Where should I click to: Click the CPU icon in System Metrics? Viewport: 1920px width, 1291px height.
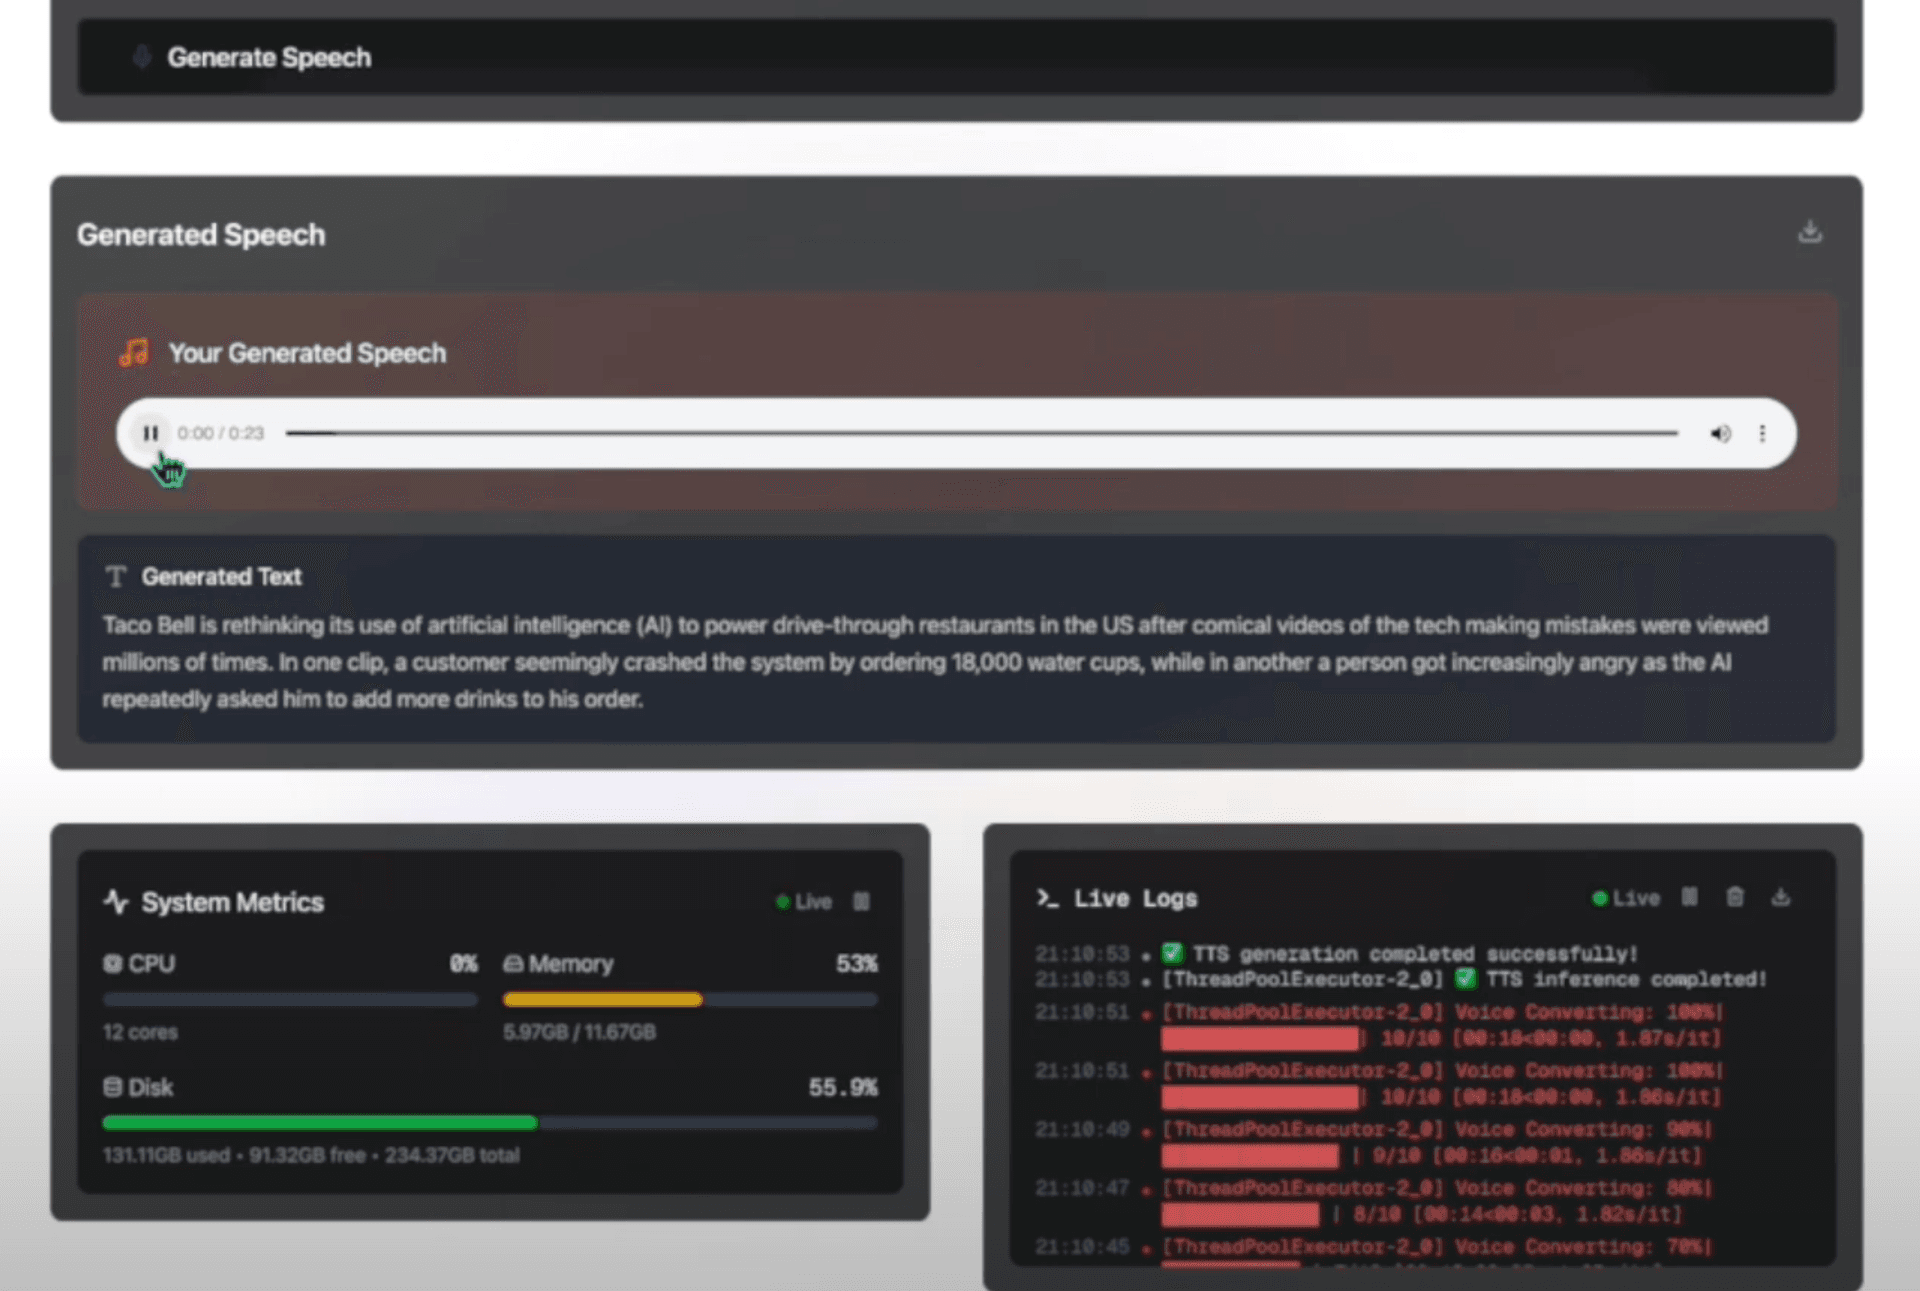(112, 963)
